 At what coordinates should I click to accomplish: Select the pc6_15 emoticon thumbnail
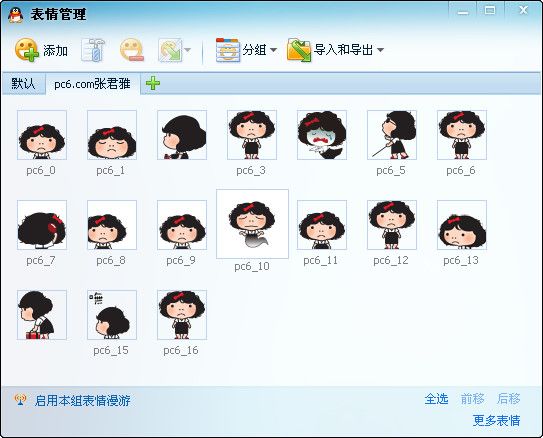click(112, 315)
